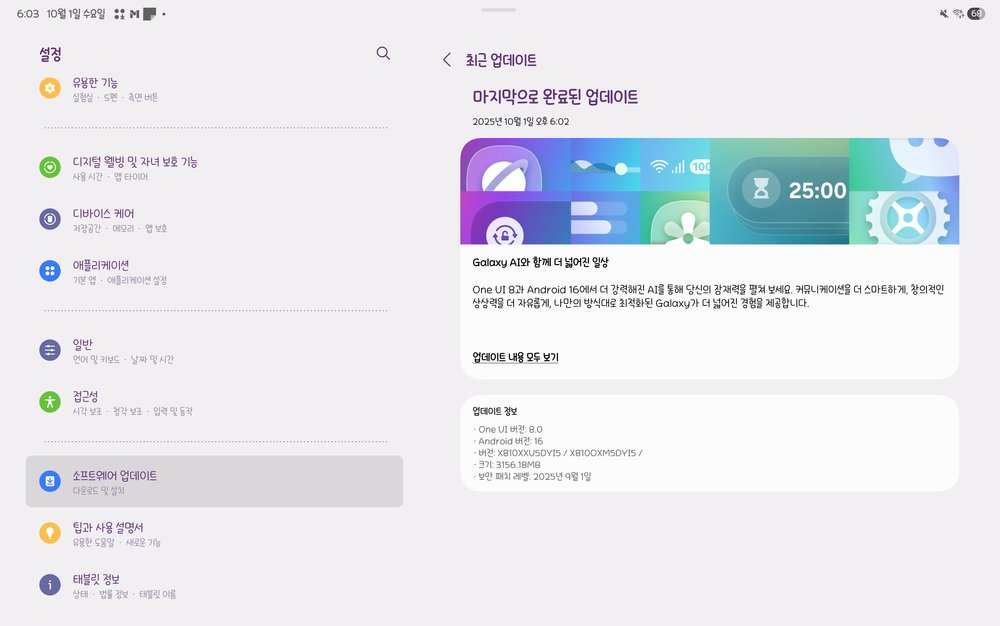Open 애플리케이션 settings entry
This screenshot has width=1000, height=626.
click(x=214, y=272)
